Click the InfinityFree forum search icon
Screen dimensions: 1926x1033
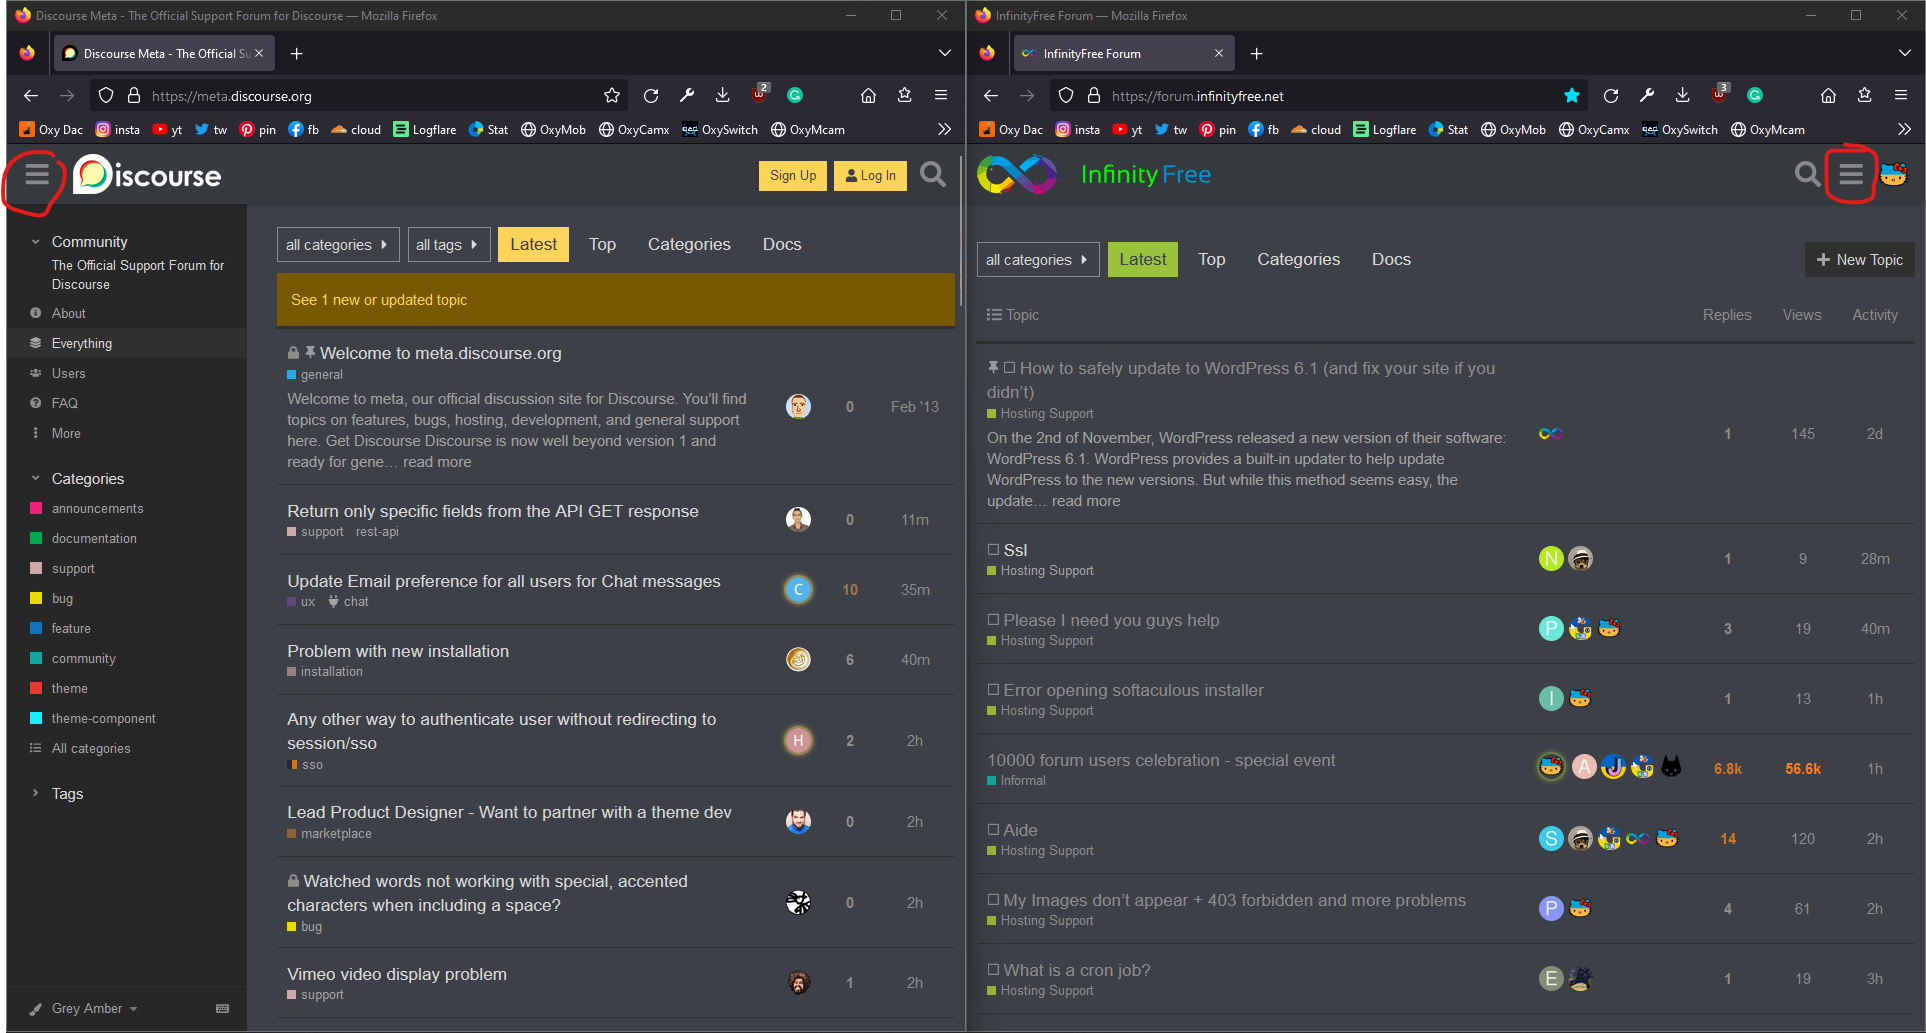pos(1807,175)
